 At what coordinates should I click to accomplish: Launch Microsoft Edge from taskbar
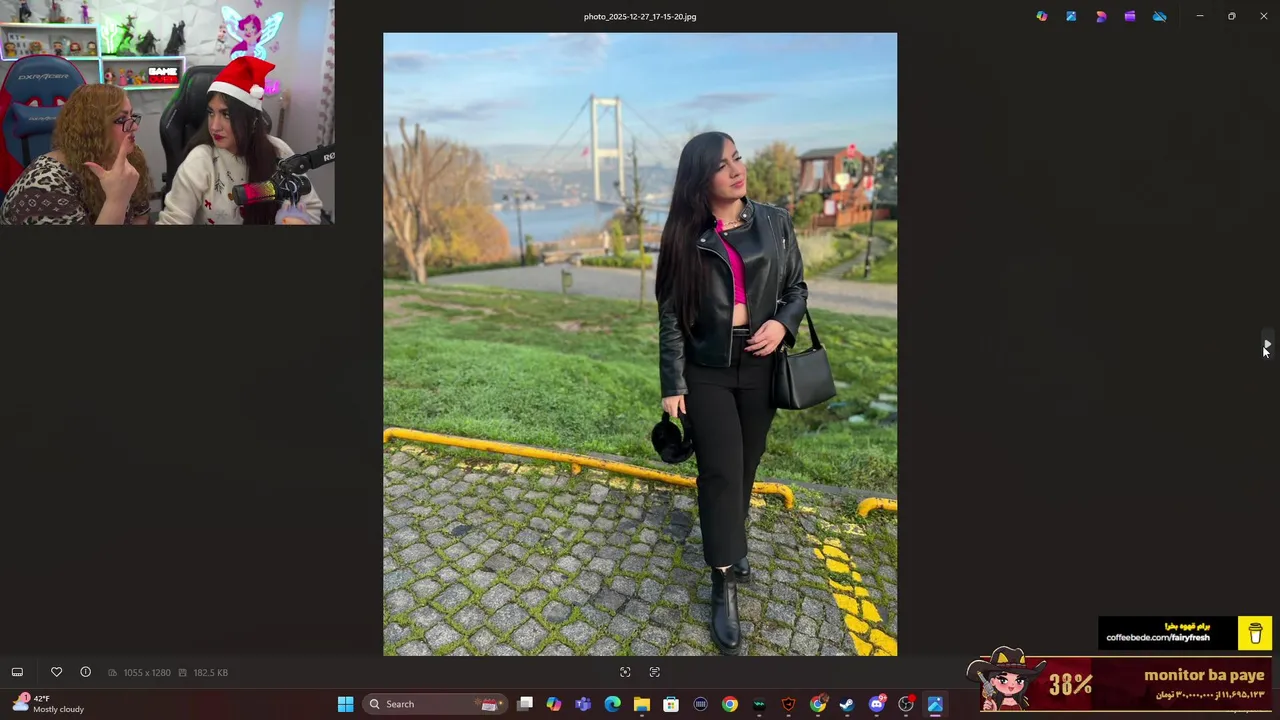(612, 704)
